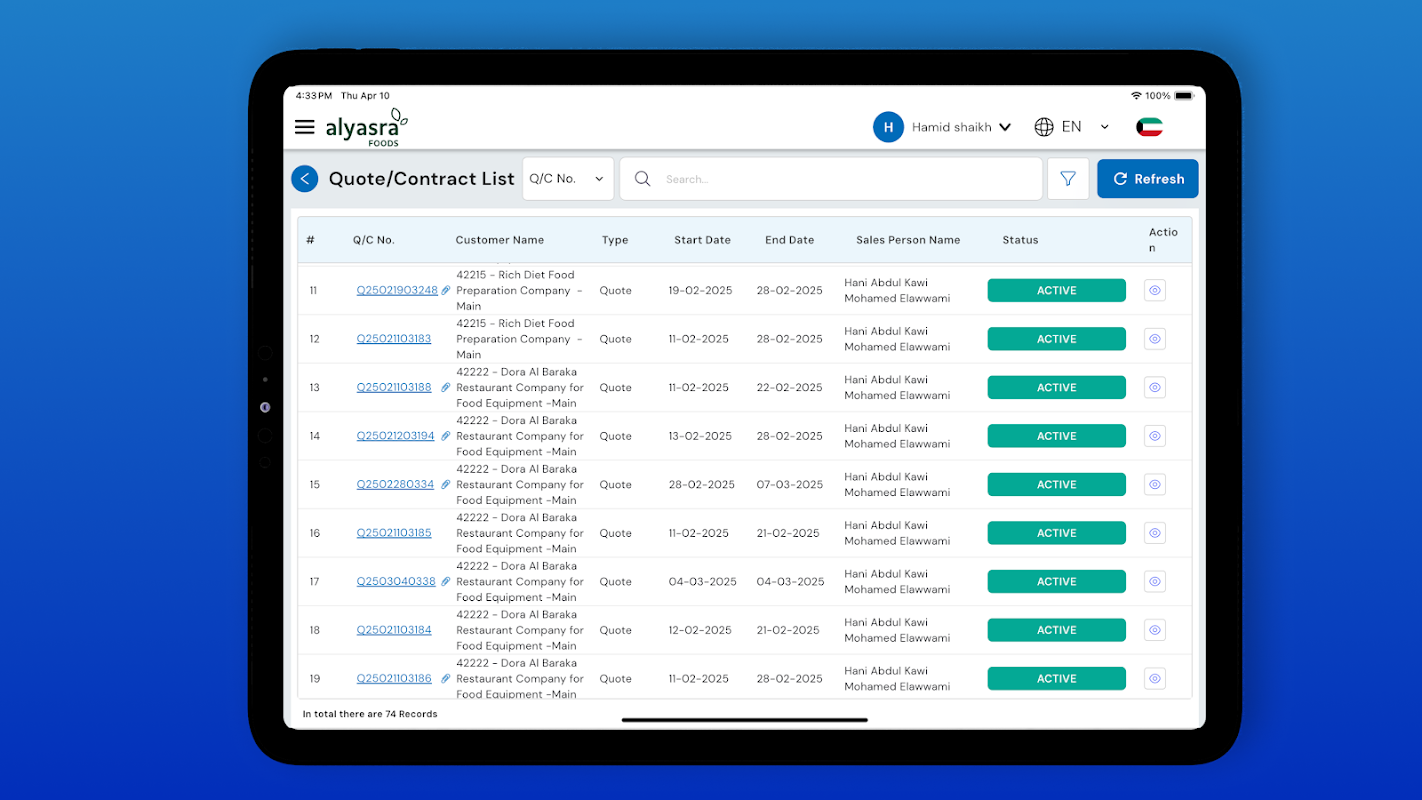Image resolution: width=1422 pixels, height=800 pixels.
Task: View row 16 with the eye icon
Action: coord(1155,533)
